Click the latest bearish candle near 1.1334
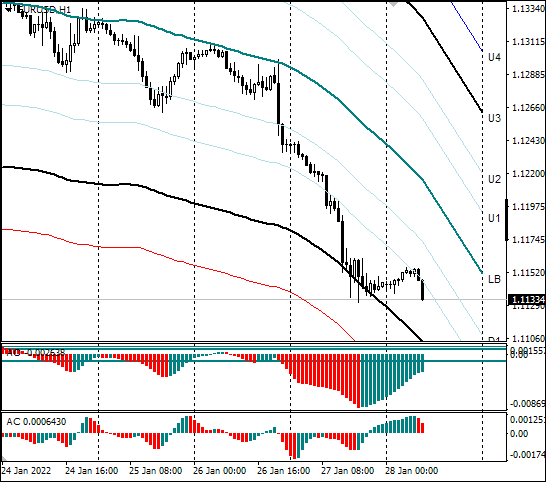Viewport: 546px width, 482px height. point(423,290)
